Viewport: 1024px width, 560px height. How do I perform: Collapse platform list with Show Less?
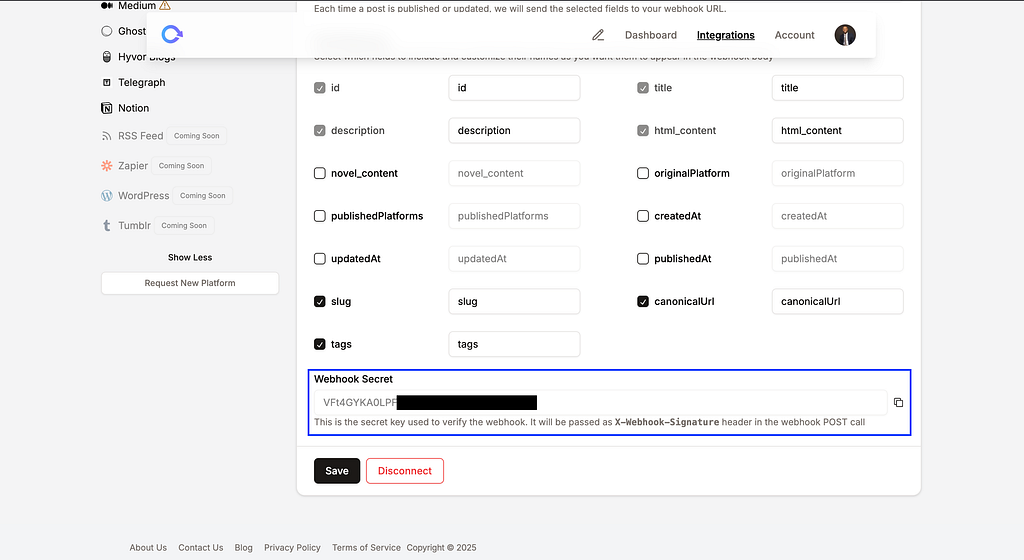tap(190, 257)
